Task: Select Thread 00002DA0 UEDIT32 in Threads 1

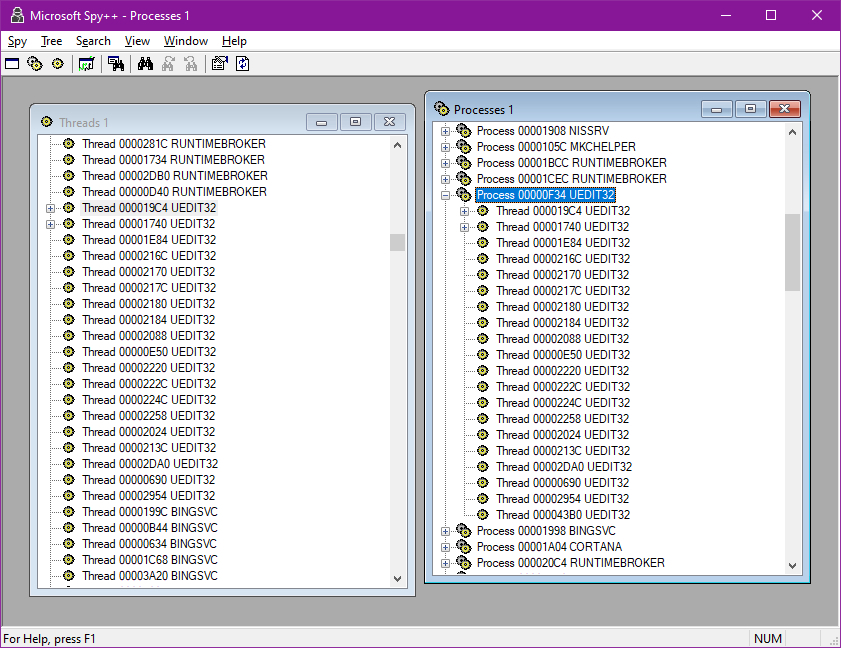Action: 150,463
